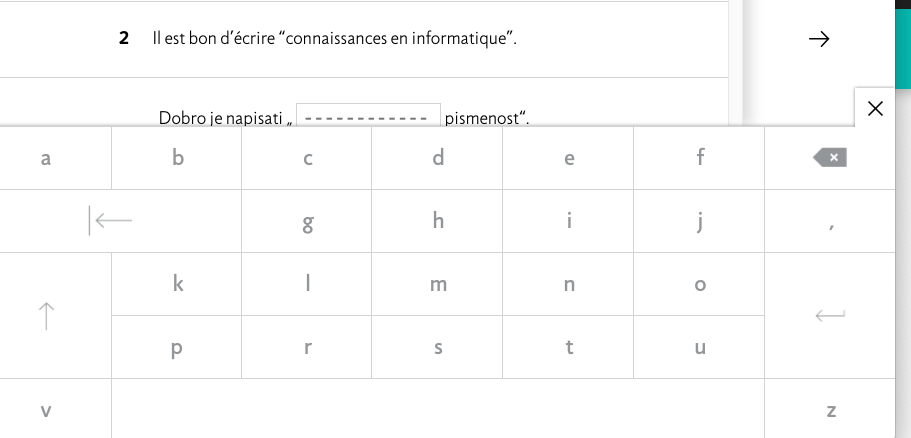Tap the 'm' key
911x438 pixels.
[437, 285]
